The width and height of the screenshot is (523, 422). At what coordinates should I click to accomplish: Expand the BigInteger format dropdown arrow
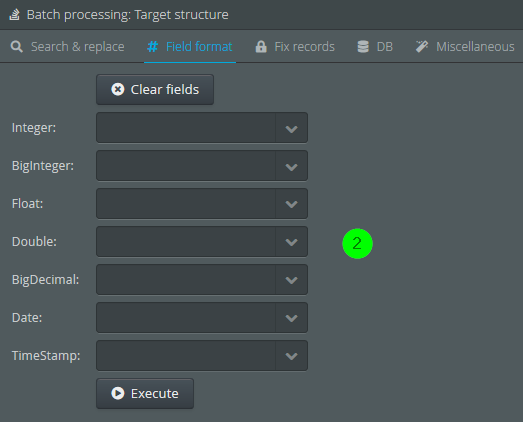(292, 166)
